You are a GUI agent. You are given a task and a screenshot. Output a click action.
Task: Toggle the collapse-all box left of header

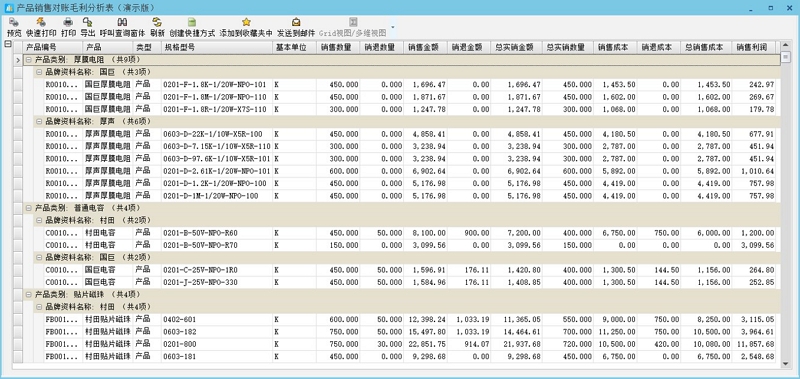(8, 44)
